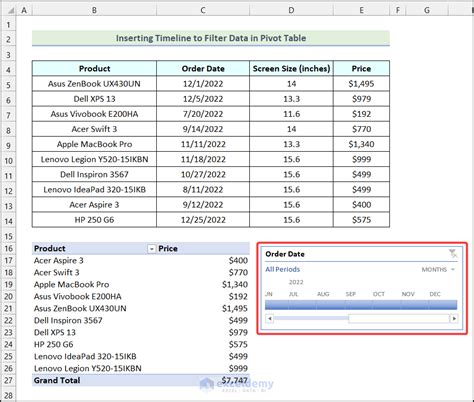This screenshot has height=402, width=474.
Task: Select the date cell 8/11/2022
Action: 203,190
